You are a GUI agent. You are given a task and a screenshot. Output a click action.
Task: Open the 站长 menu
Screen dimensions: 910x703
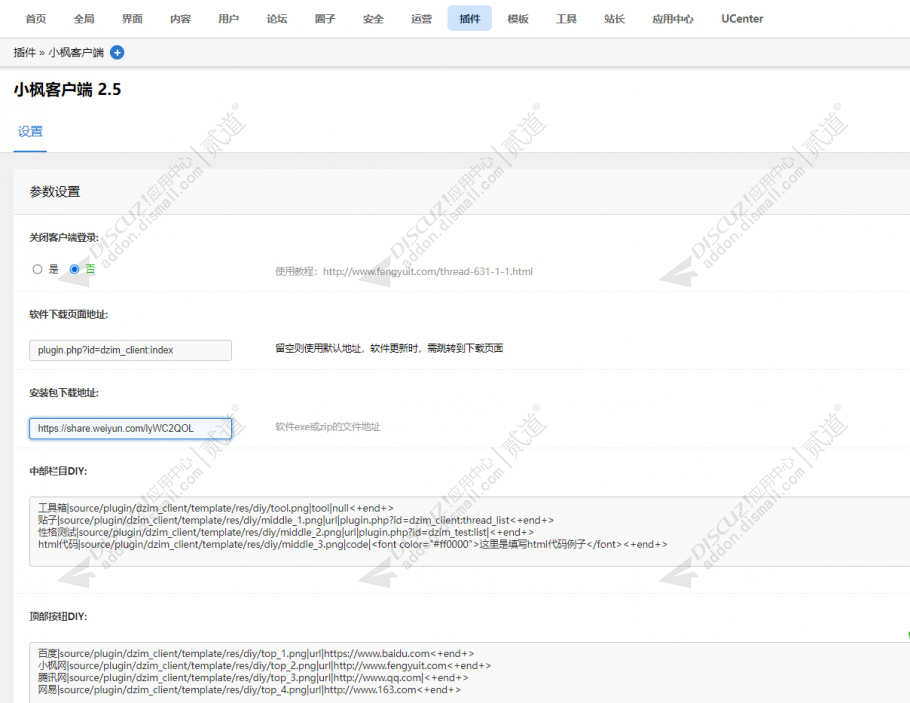tap(614, 19)
